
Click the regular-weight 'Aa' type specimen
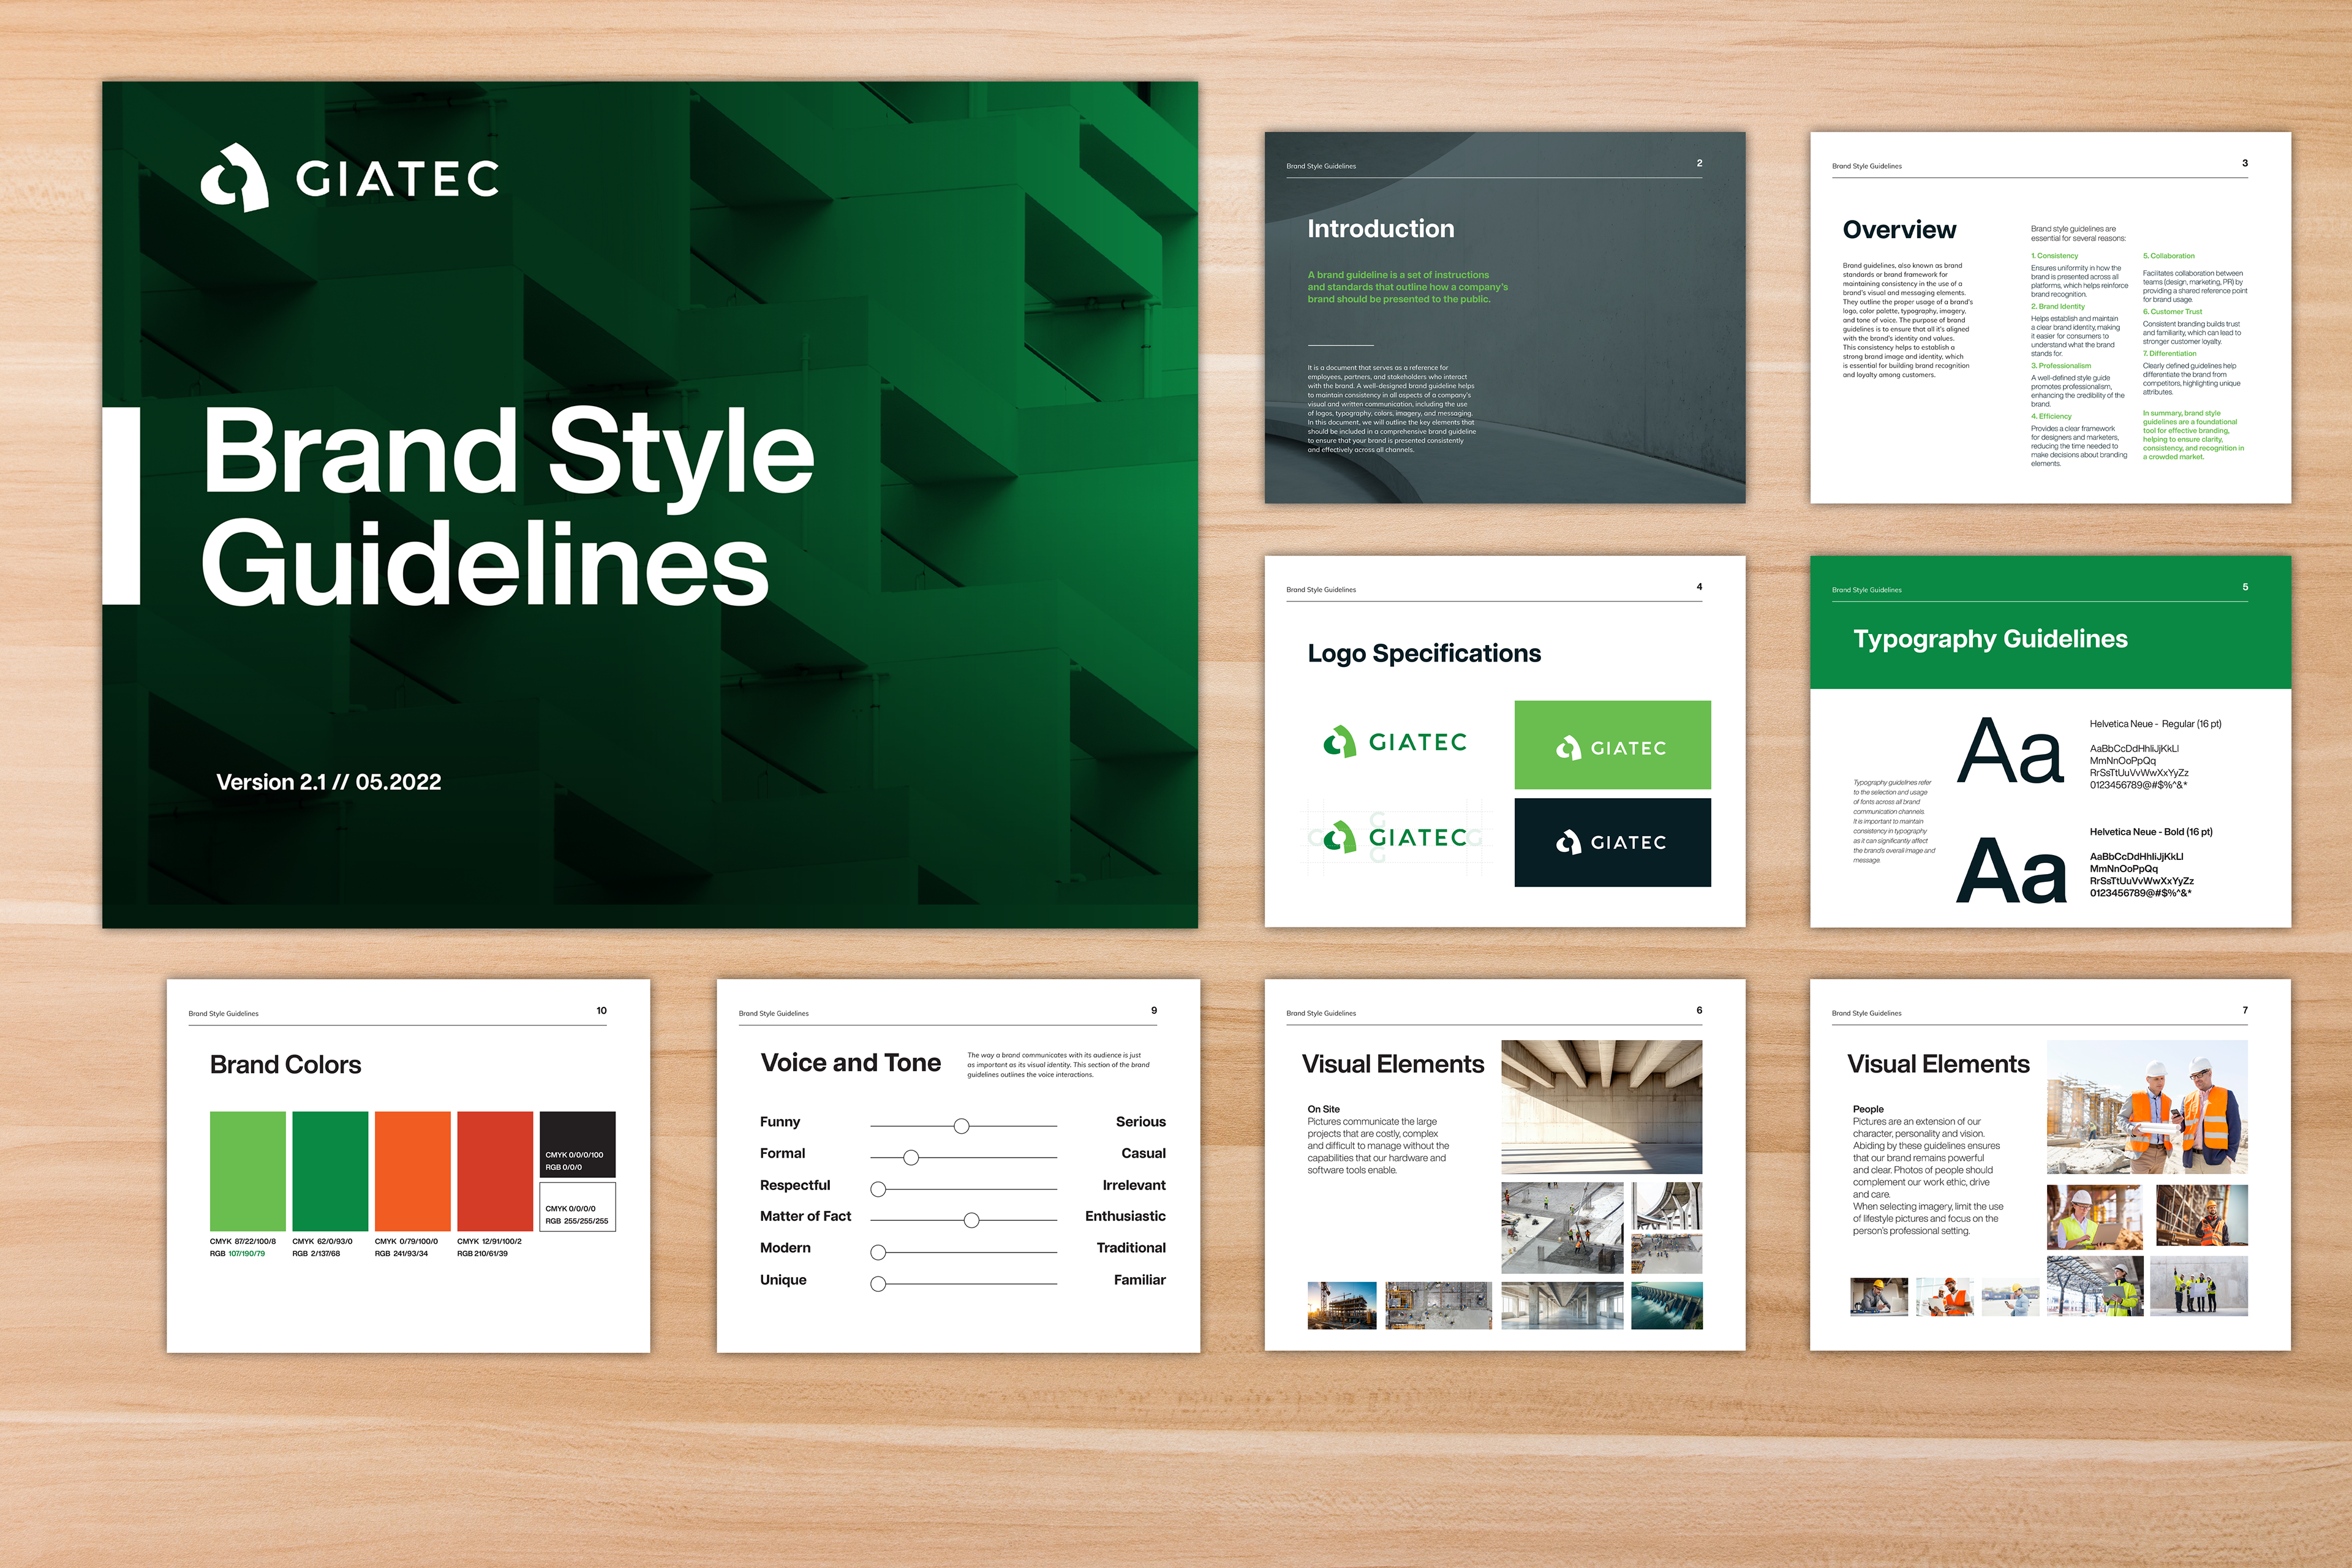click(x=2010, y=751)
